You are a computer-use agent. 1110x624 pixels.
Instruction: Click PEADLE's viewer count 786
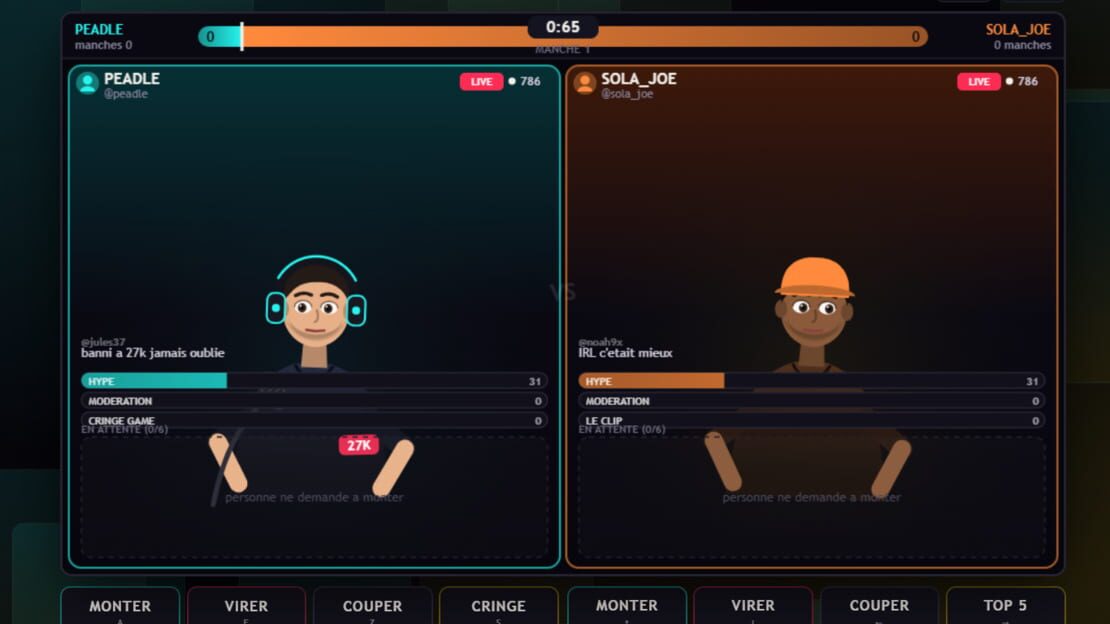click(x=530, y=81)
